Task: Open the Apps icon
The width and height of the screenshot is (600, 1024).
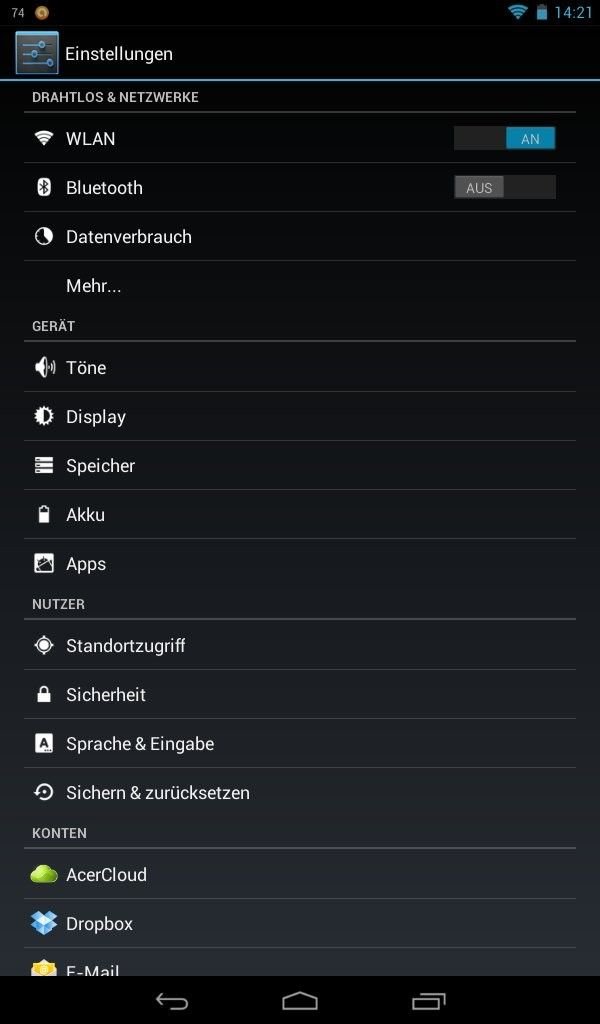Action: (x=44, y=564)
